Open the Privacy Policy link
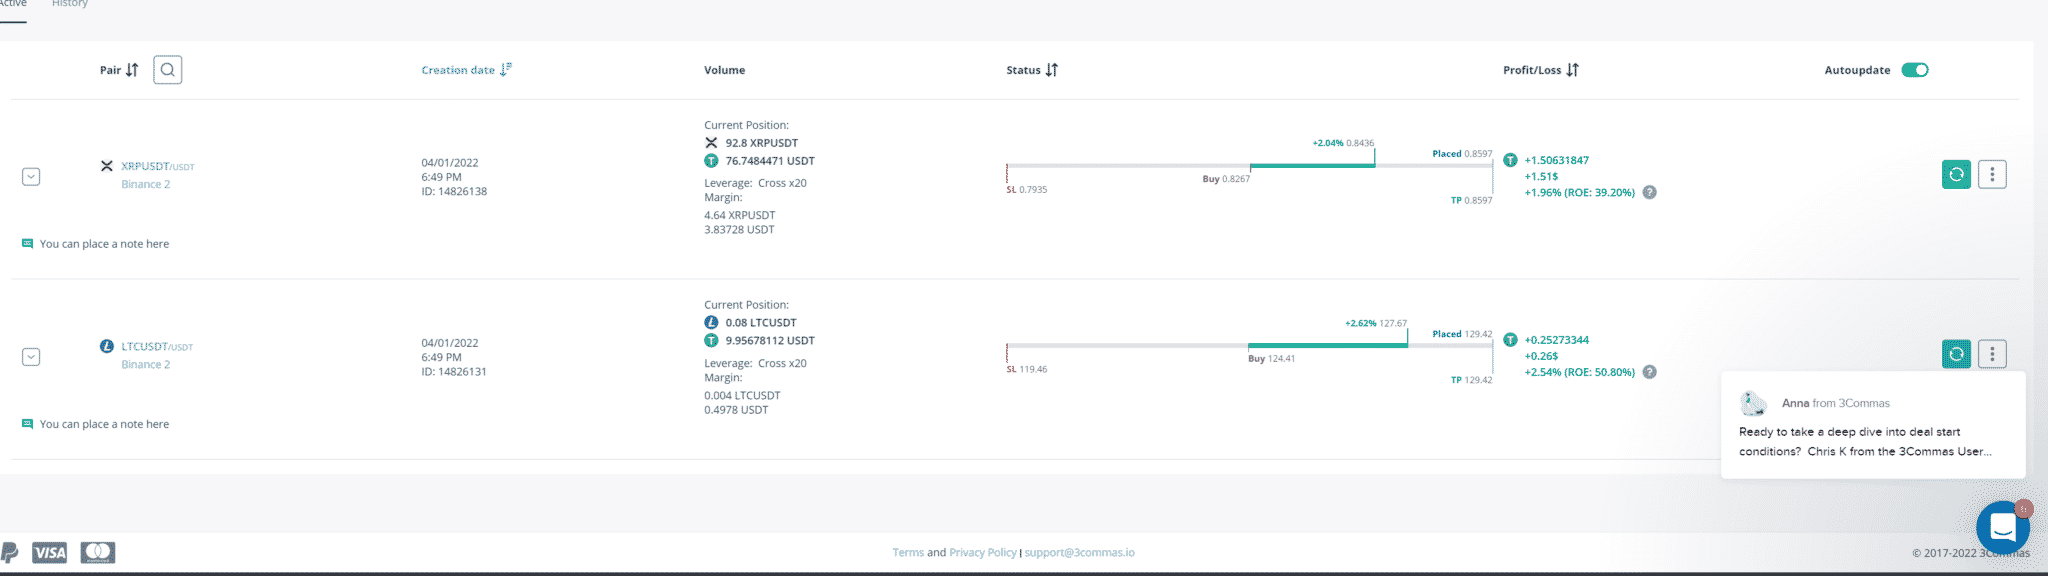The height and width of the screenshot is (576, 2048). [983, 552]
